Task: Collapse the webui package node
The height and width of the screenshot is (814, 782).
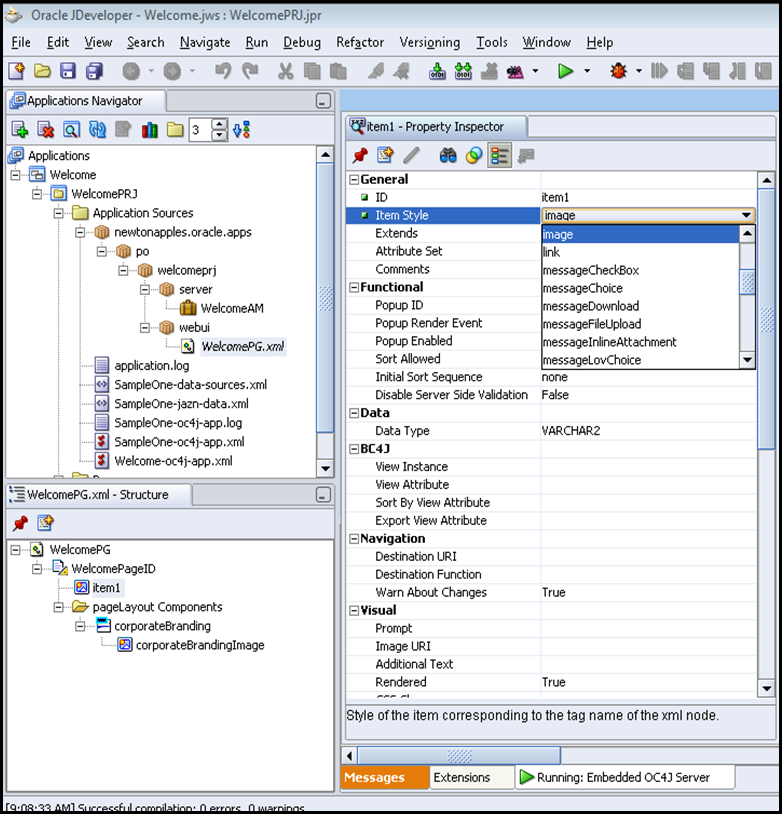Action: pyautogui.click(x=145, y=328)
